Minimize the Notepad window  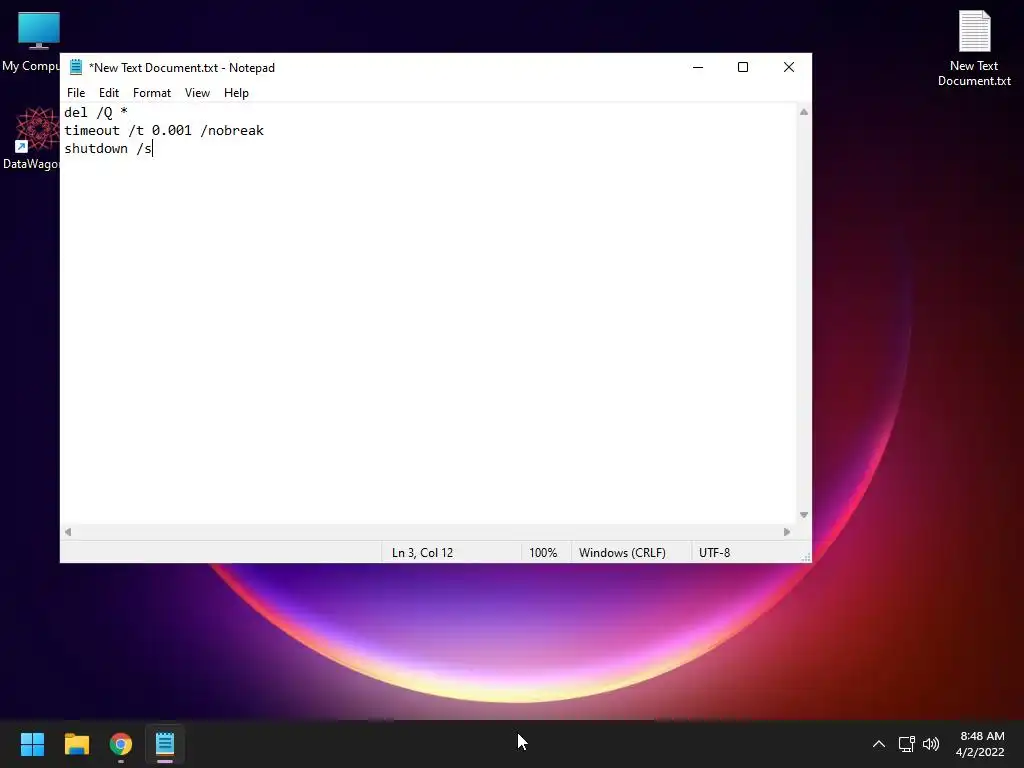point(697,67)
